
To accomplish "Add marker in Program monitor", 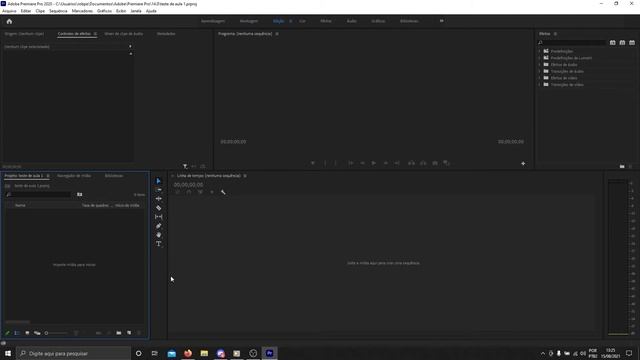I will tap(313, 163).
